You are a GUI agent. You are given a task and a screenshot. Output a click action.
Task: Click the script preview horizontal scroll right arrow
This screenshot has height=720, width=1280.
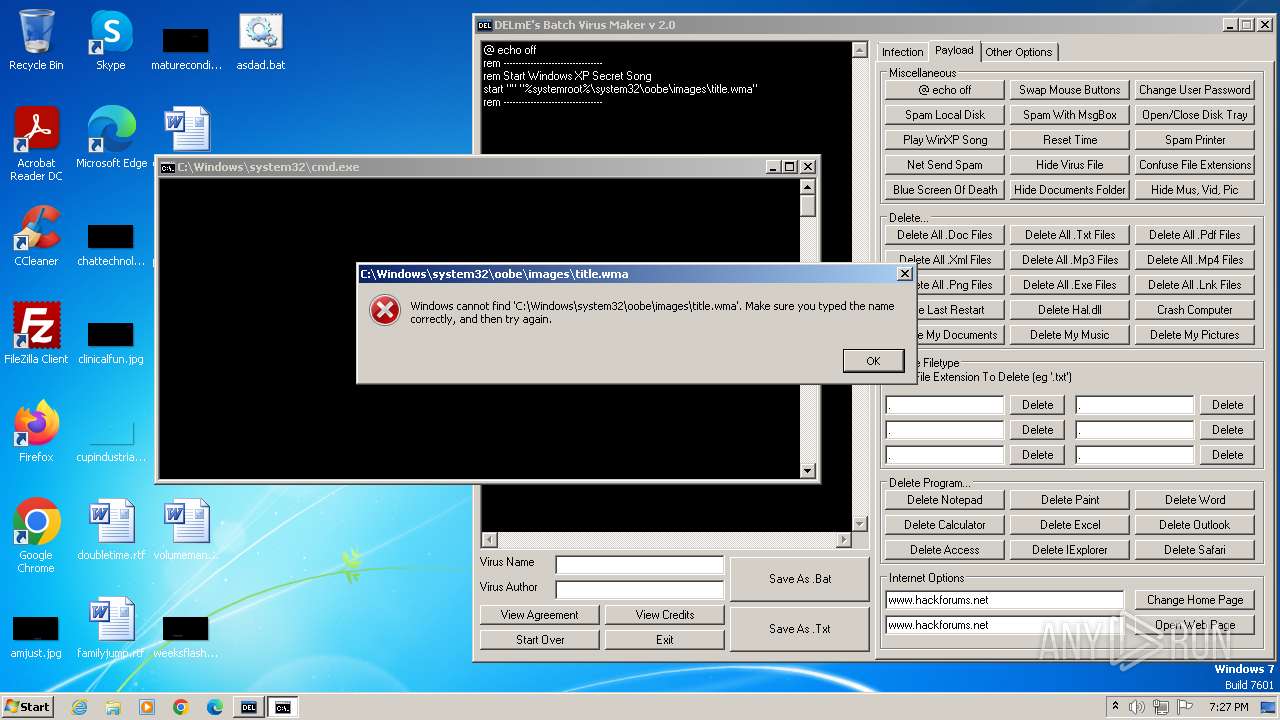tap(843, 540)
